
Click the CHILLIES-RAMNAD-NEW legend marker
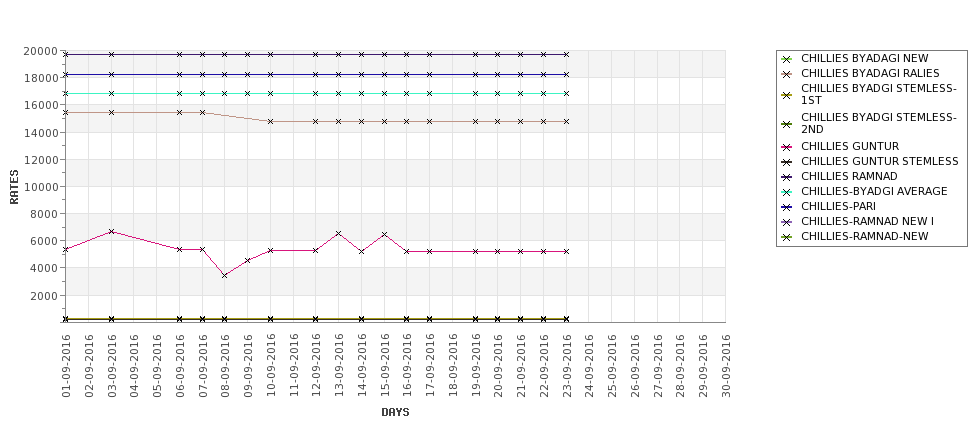(x=787, y=237)
